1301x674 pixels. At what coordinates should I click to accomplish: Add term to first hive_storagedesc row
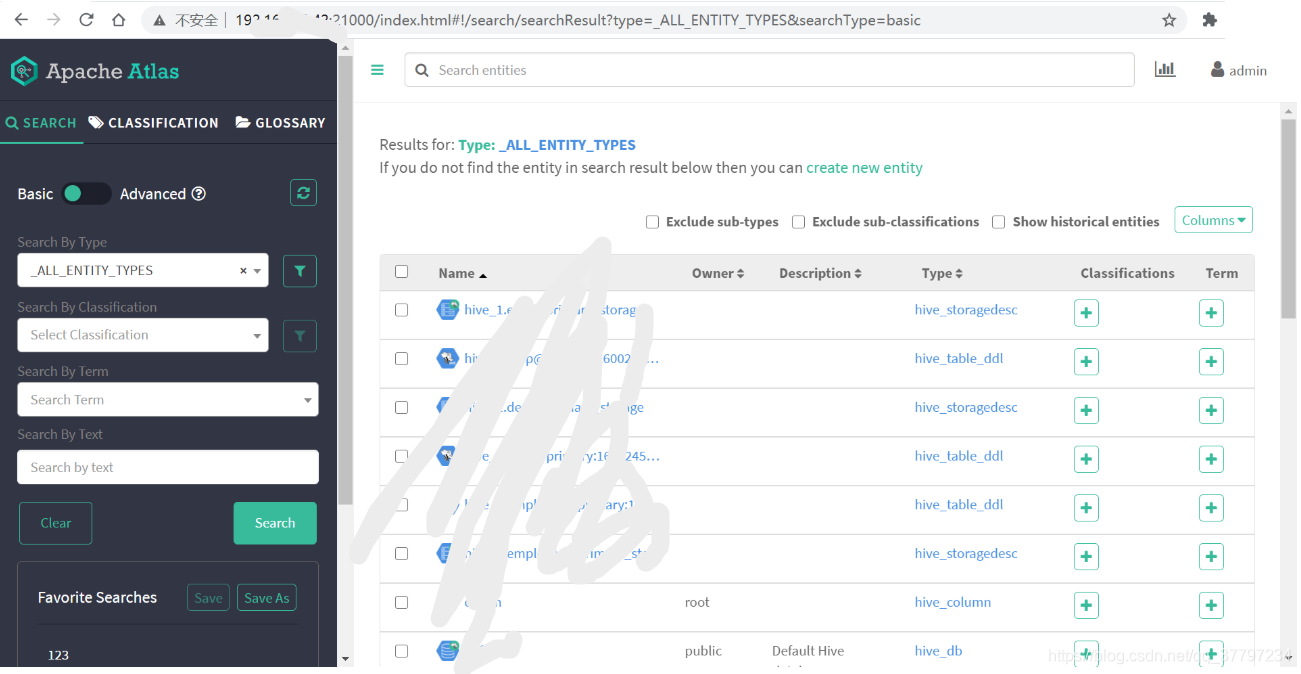pos(1211,313)
